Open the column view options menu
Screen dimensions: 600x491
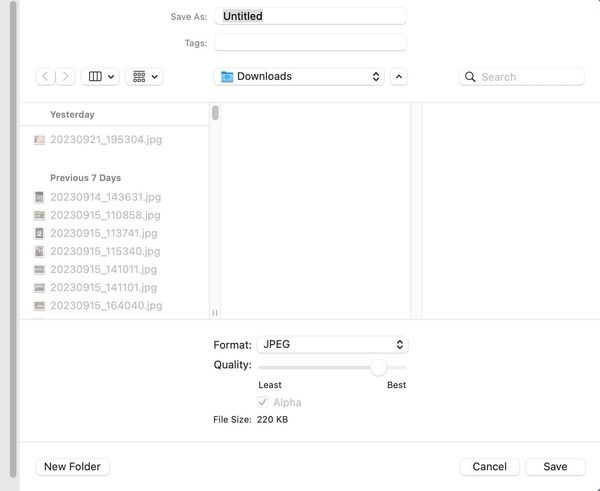point(100,77)
